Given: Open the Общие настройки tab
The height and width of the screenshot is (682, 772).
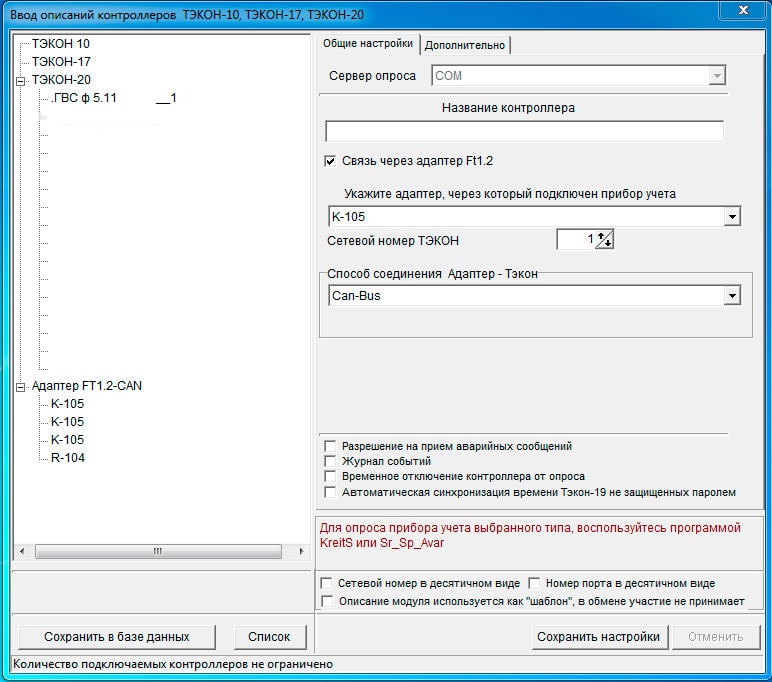Looking at the screenshot, I should (368, 44).
